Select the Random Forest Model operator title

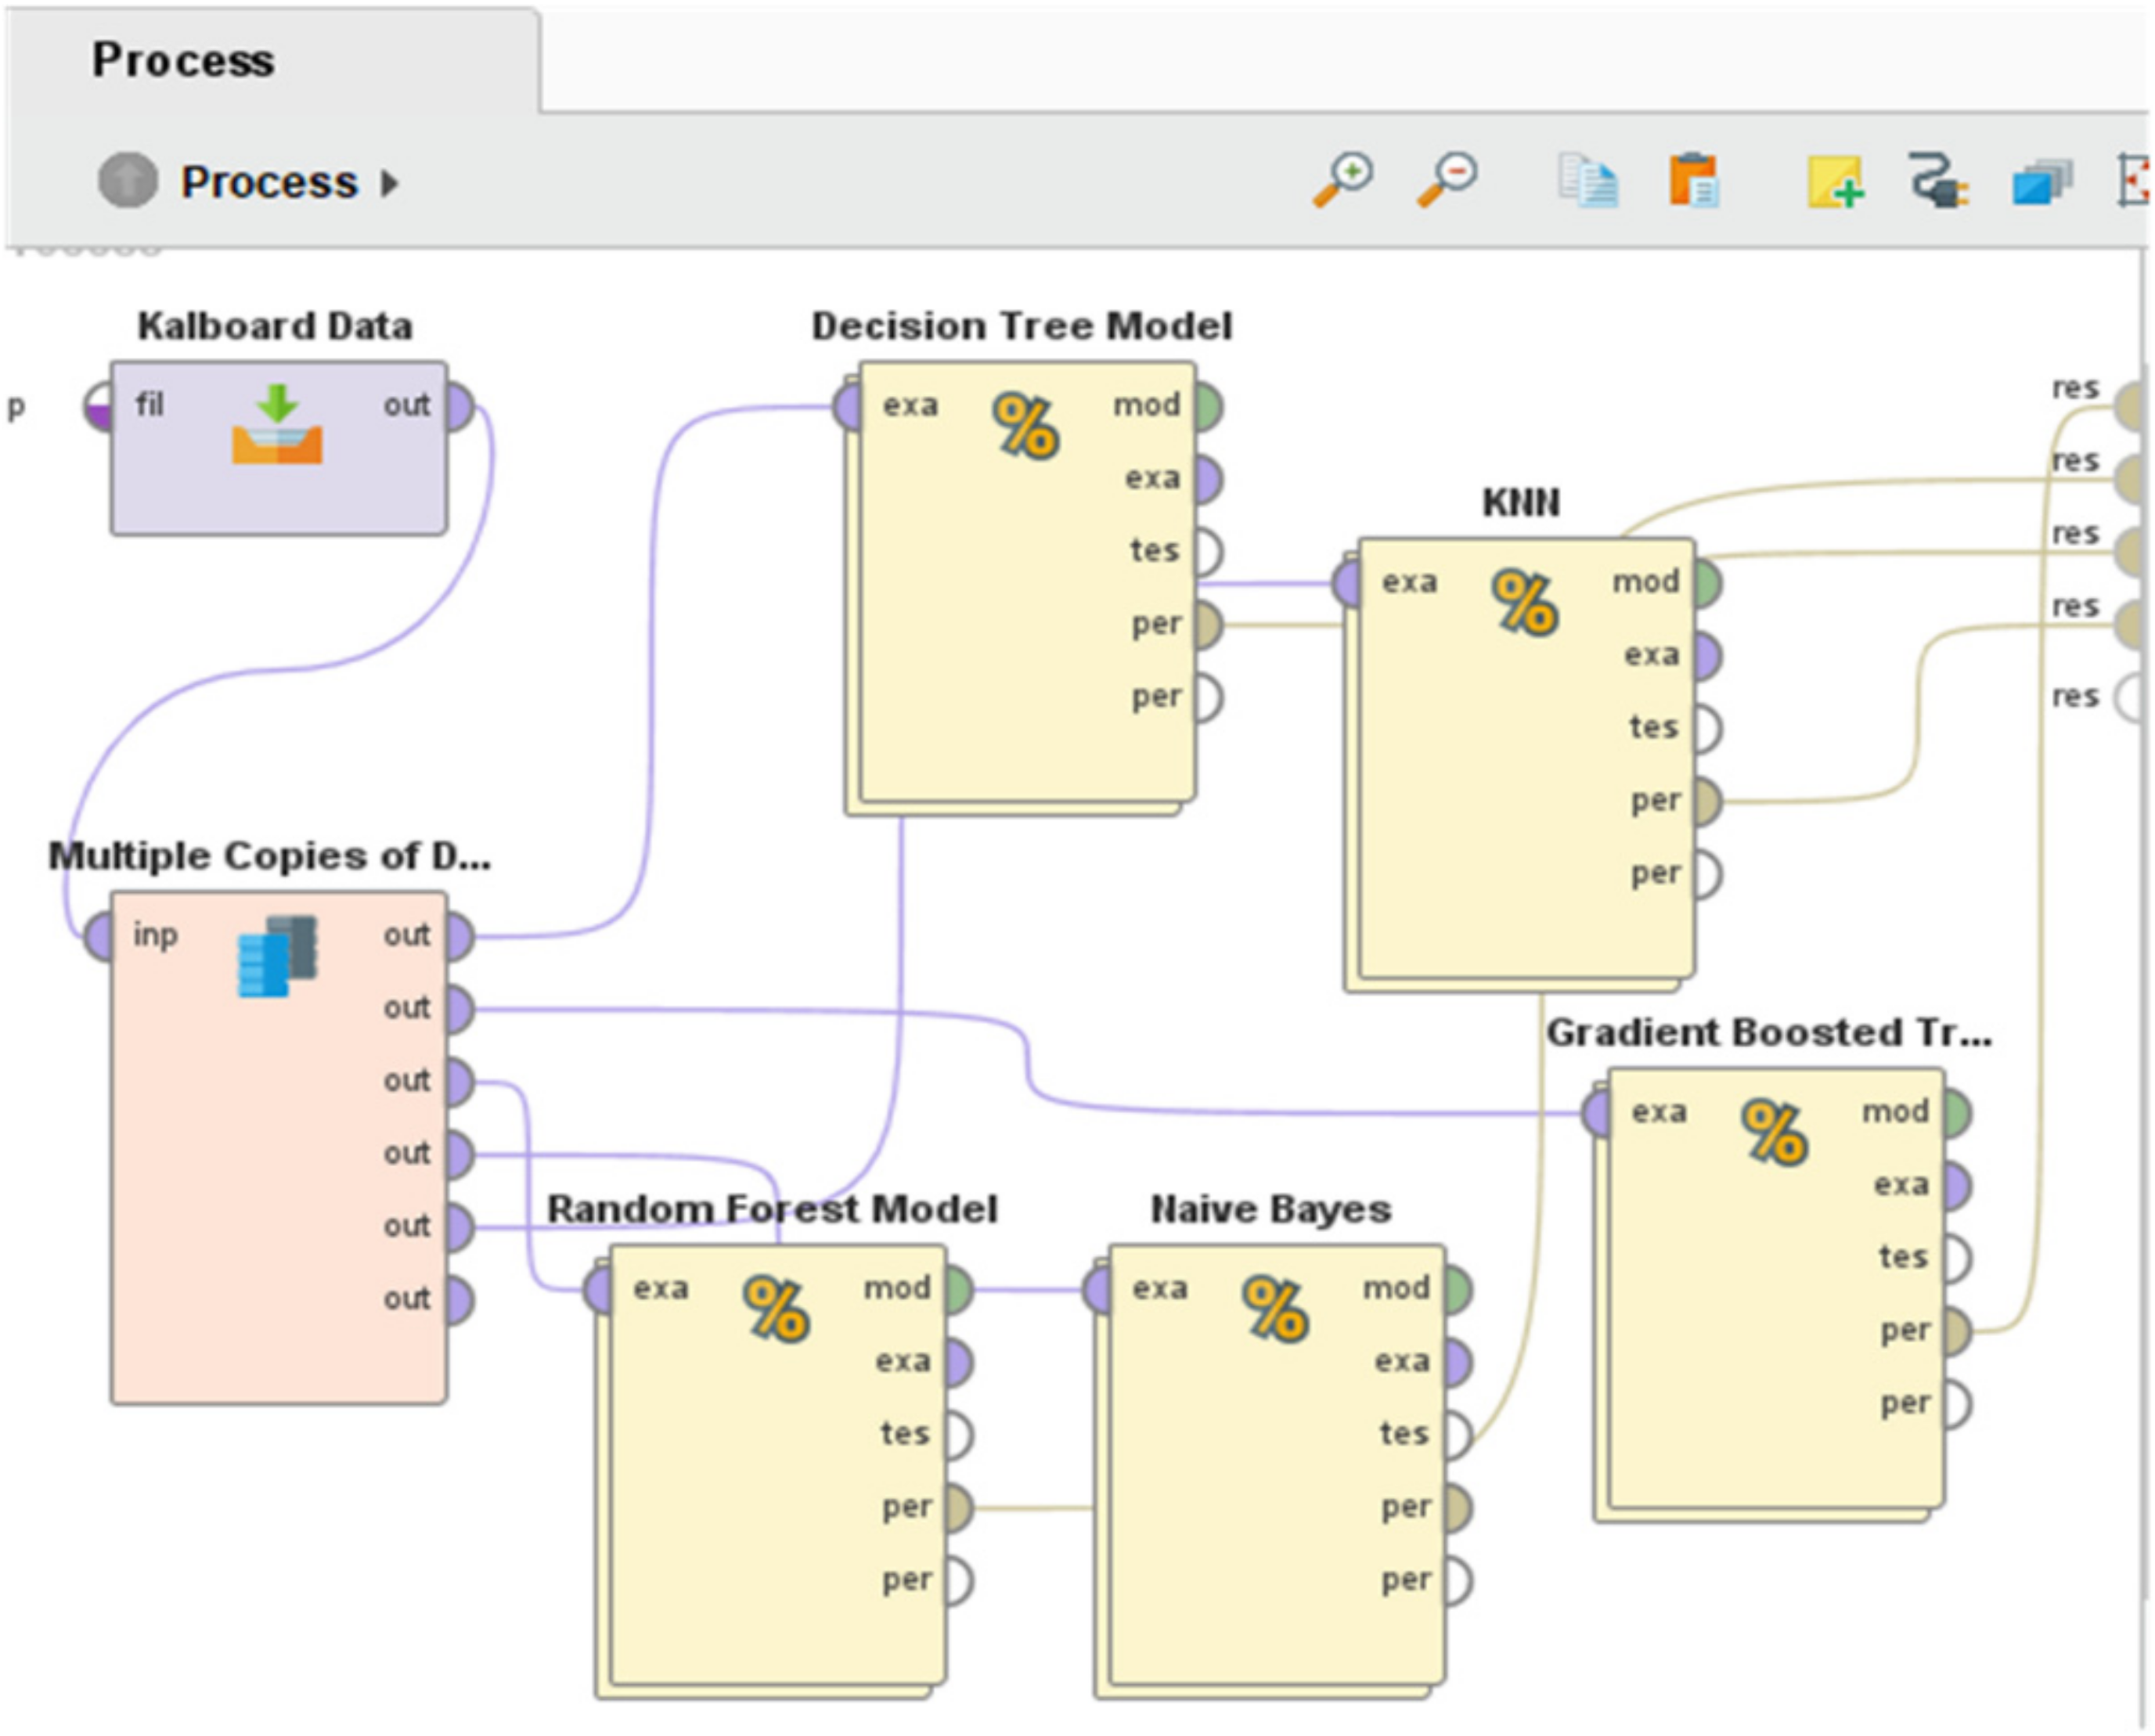pyautogui.click(x=772, y=1209)
